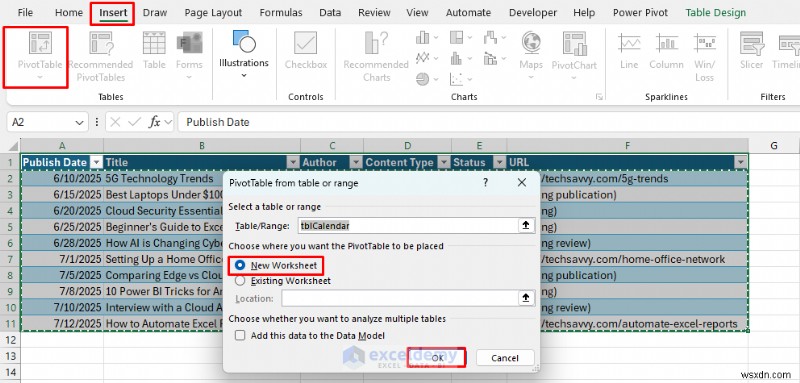The height and width of the screenshot is (383, 800).
Task: Open the Title column filter dropdown
Action: pos(293,163)
